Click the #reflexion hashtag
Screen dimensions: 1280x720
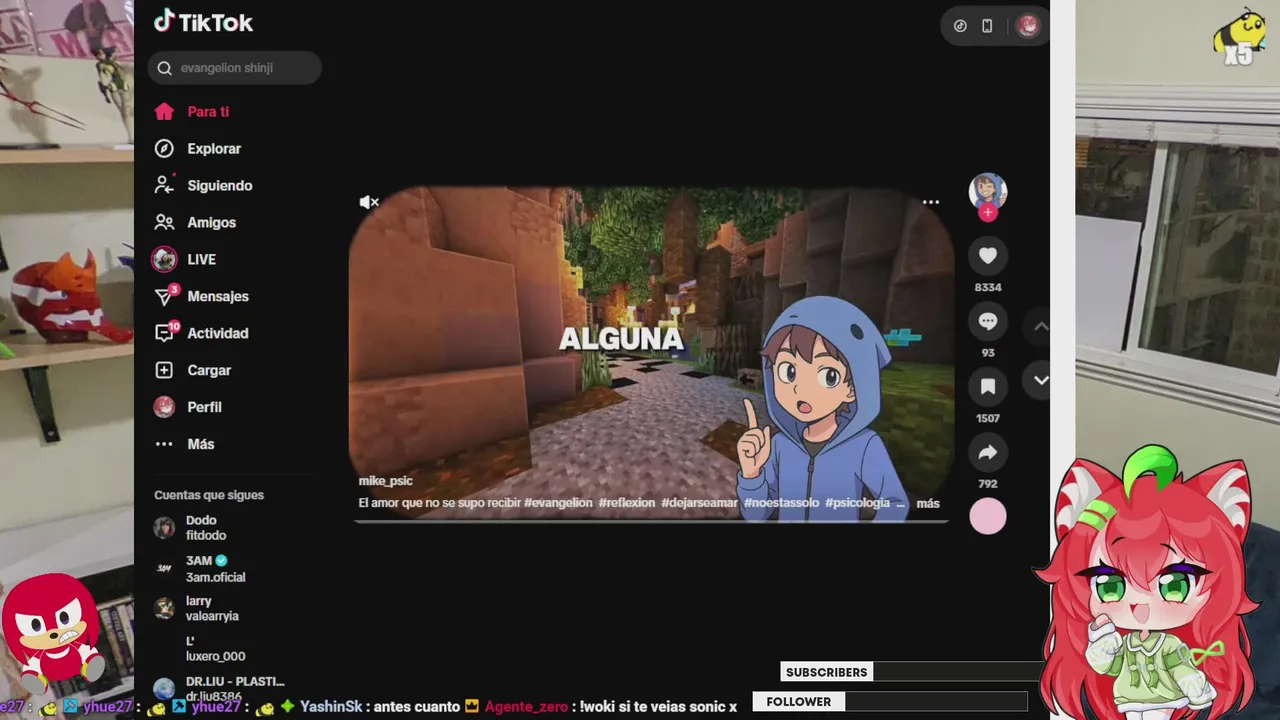[627, 503]
